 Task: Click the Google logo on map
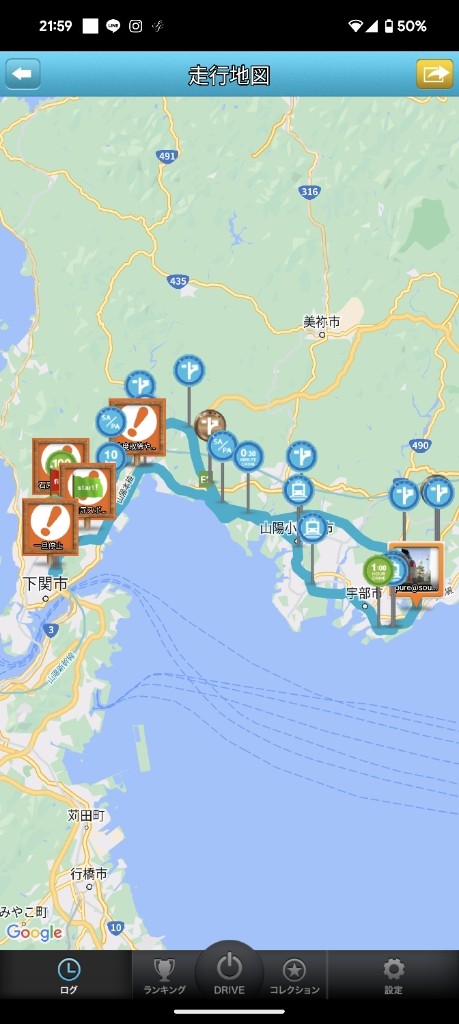[x=35, y=933]
